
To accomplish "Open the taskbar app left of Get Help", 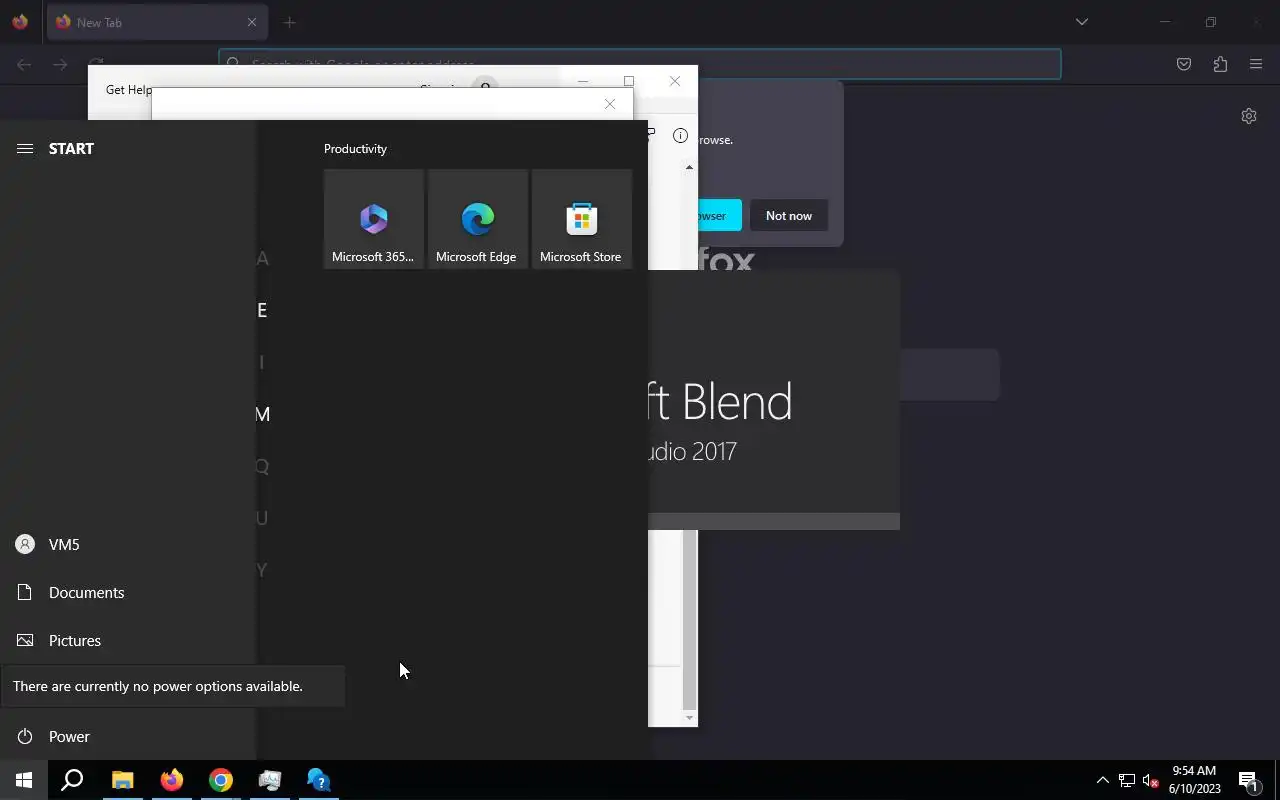I will 270,780.
